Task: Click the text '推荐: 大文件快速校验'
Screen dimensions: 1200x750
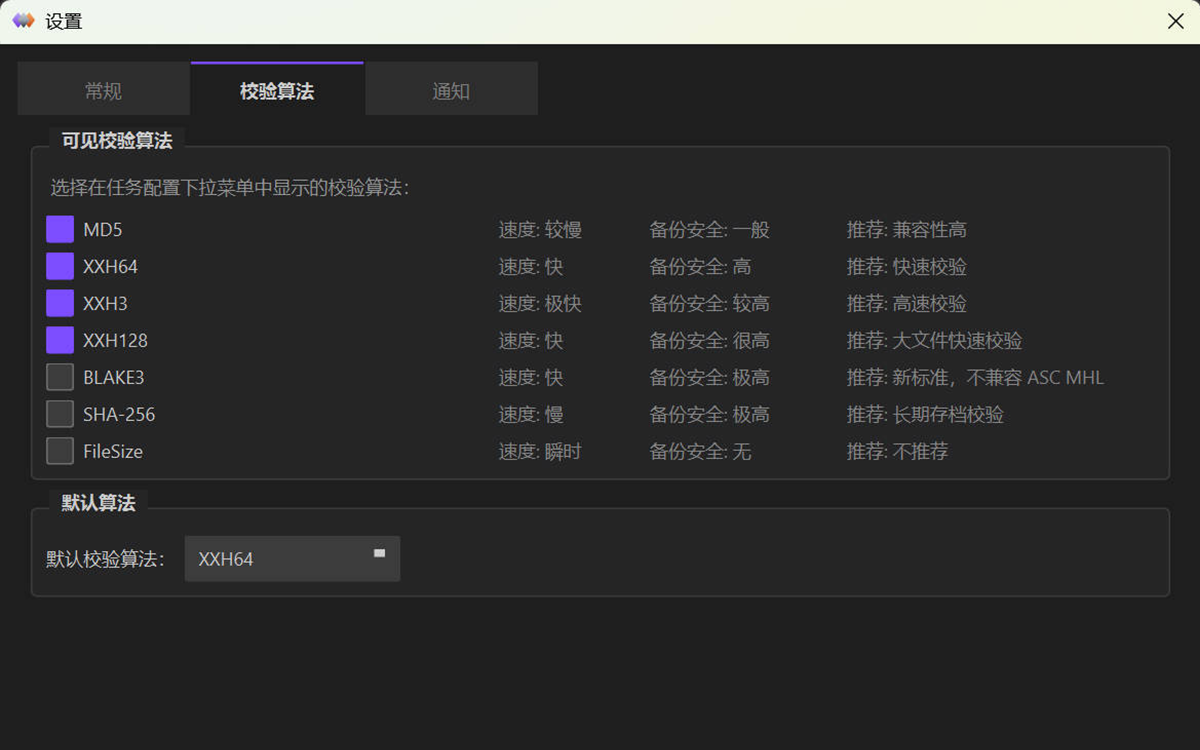Action: pyautogui.click(x=935, y=341)
